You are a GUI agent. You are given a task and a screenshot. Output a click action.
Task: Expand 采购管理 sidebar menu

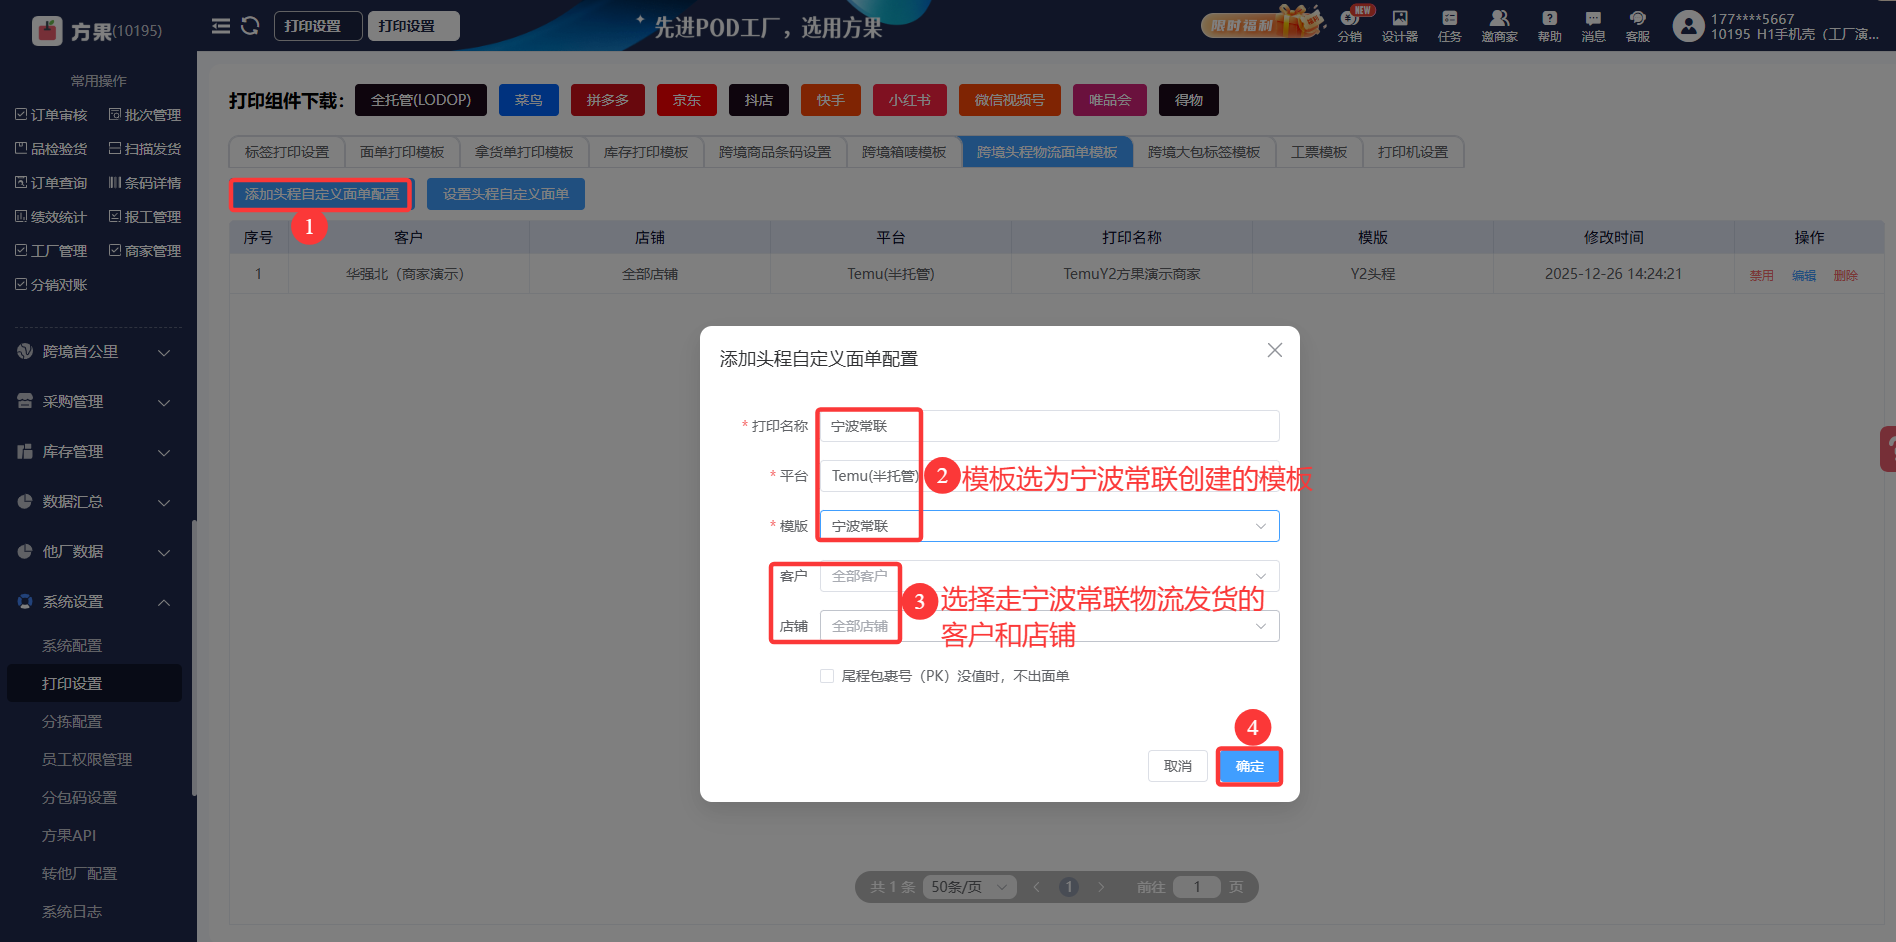coord(95,402)
